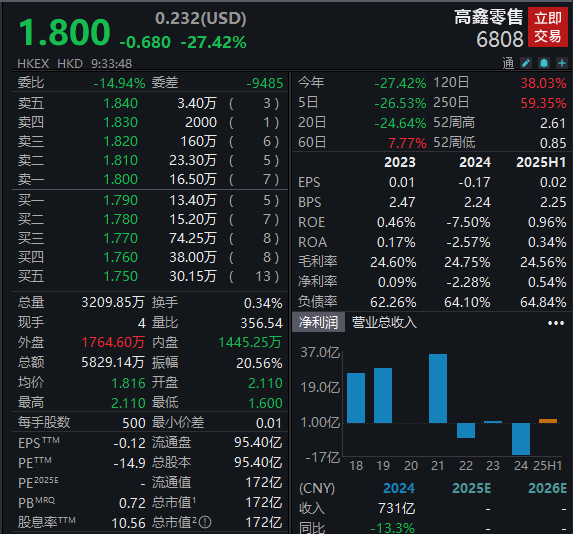Viewport: 573px width, 534px height.
Task: Click the 52周高 value 2.61
Action: [553, 123]
